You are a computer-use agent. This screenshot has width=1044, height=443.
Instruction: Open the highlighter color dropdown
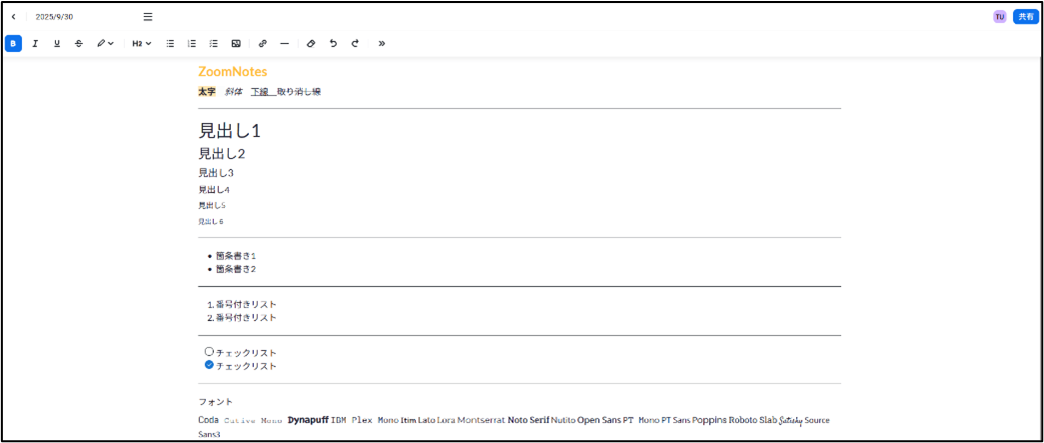[105, 43]
